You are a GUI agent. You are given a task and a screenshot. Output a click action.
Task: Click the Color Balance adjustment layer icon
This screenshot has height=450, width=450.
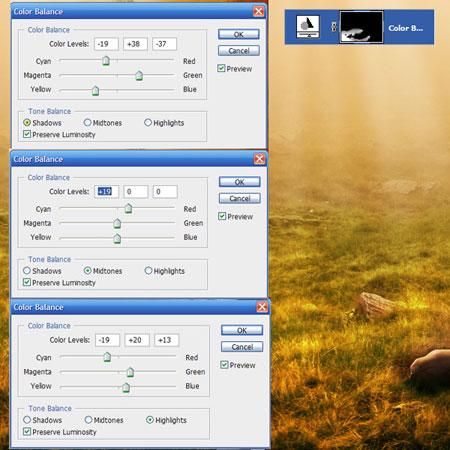pos(308,27)
